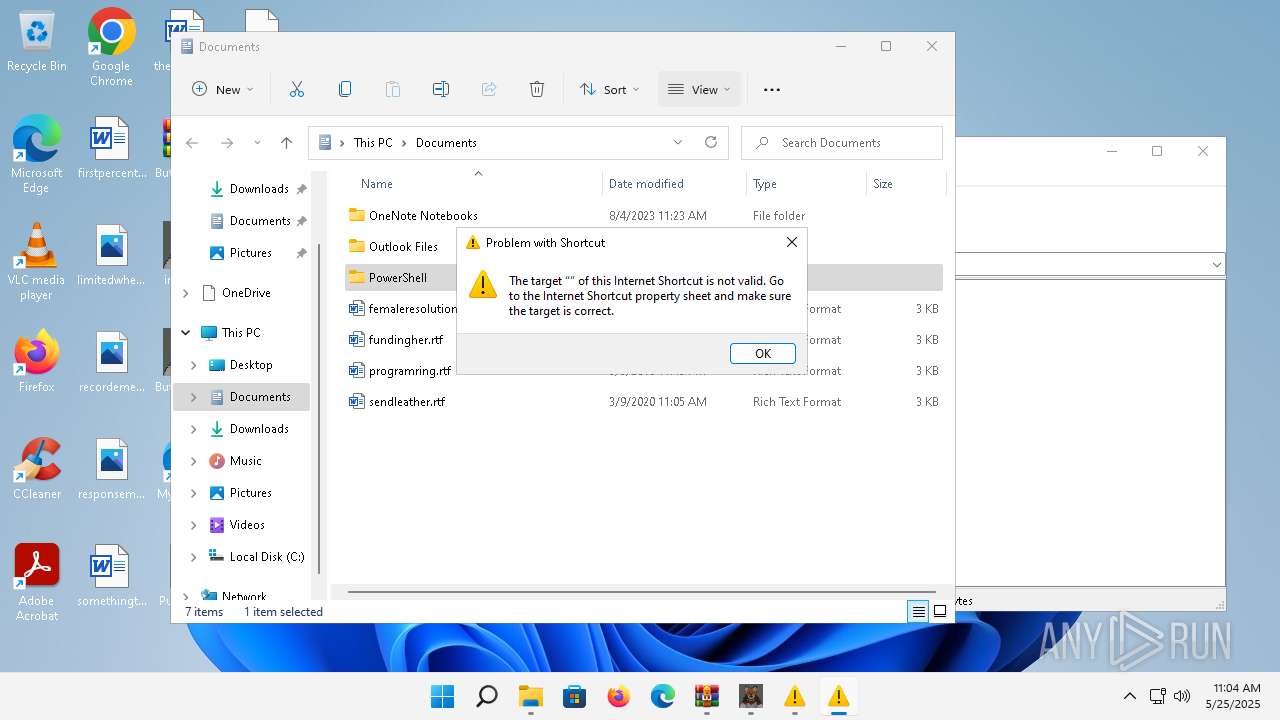Open VLC media player desktop shortcut
1280x720 pixels.
click(x=36, y=262)
